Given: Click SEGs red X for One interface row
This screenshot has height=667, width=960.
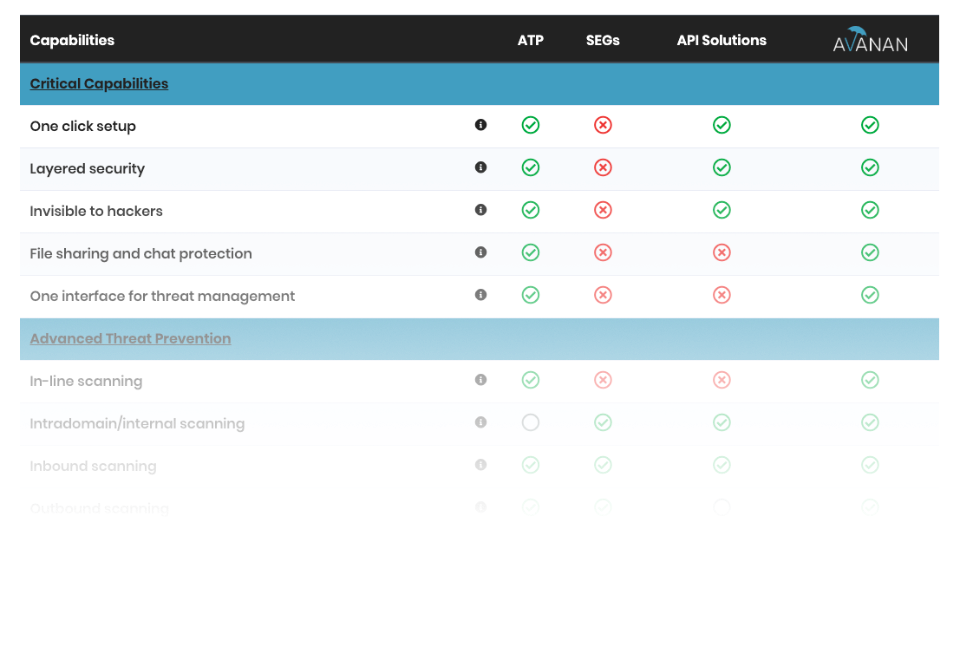Looking at the screenshot, I should [603, 295].
